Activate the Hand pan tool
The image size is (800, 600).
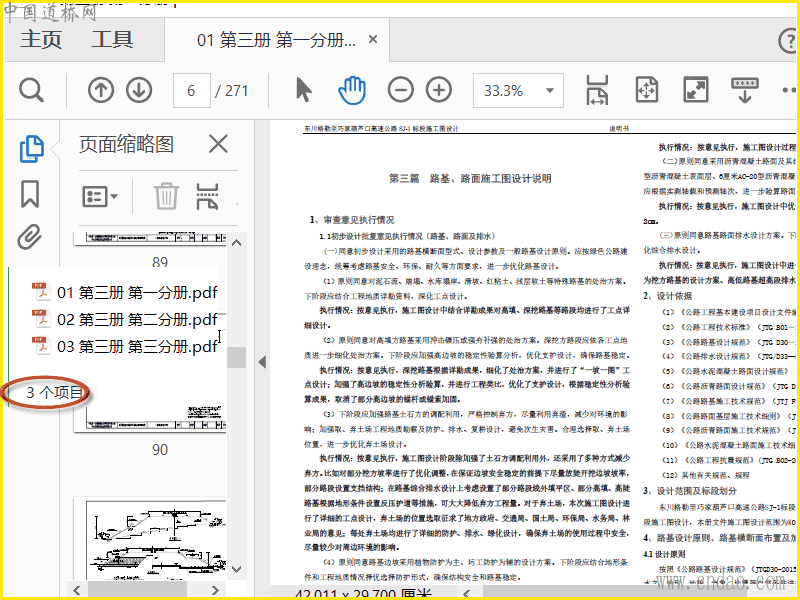(352, 90)
